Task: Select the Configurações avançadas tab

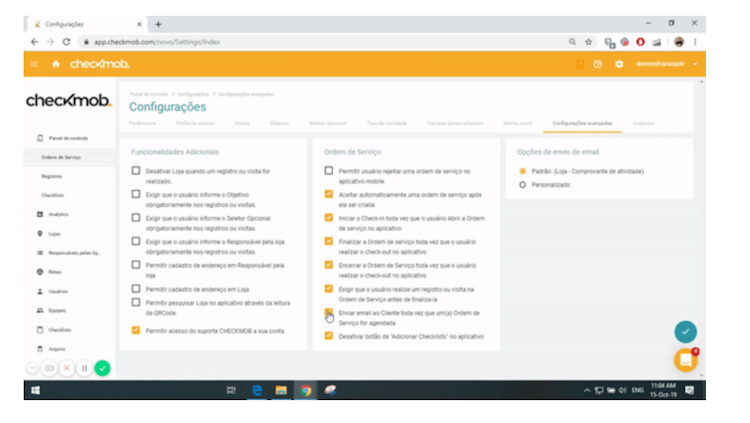Action: pos(582,123)
